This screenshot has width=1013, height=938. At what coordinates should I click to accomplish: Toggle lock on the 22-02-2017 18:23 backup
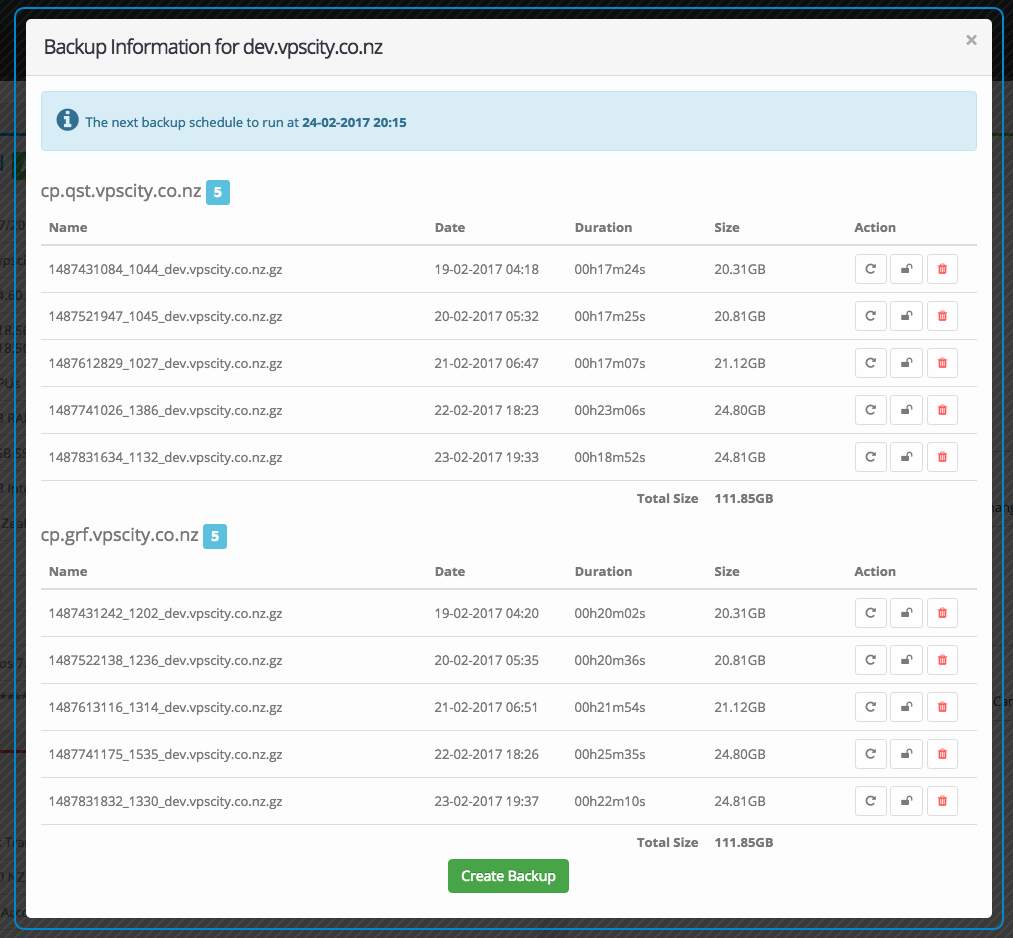pyautogui.click(x=906, y=410)
